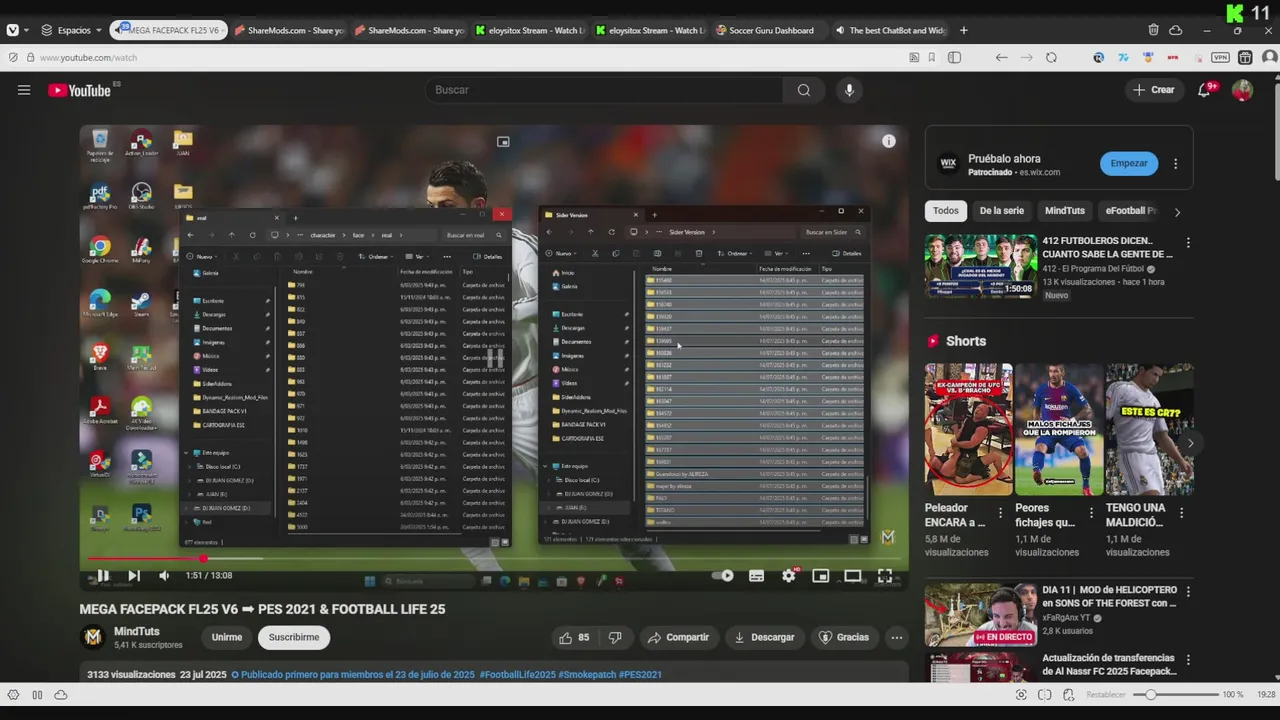Viewport: 1280px width, 720px height.
Task: Open a new browser tab with plus
Action: pyautogui.click(x=964, y=30)
